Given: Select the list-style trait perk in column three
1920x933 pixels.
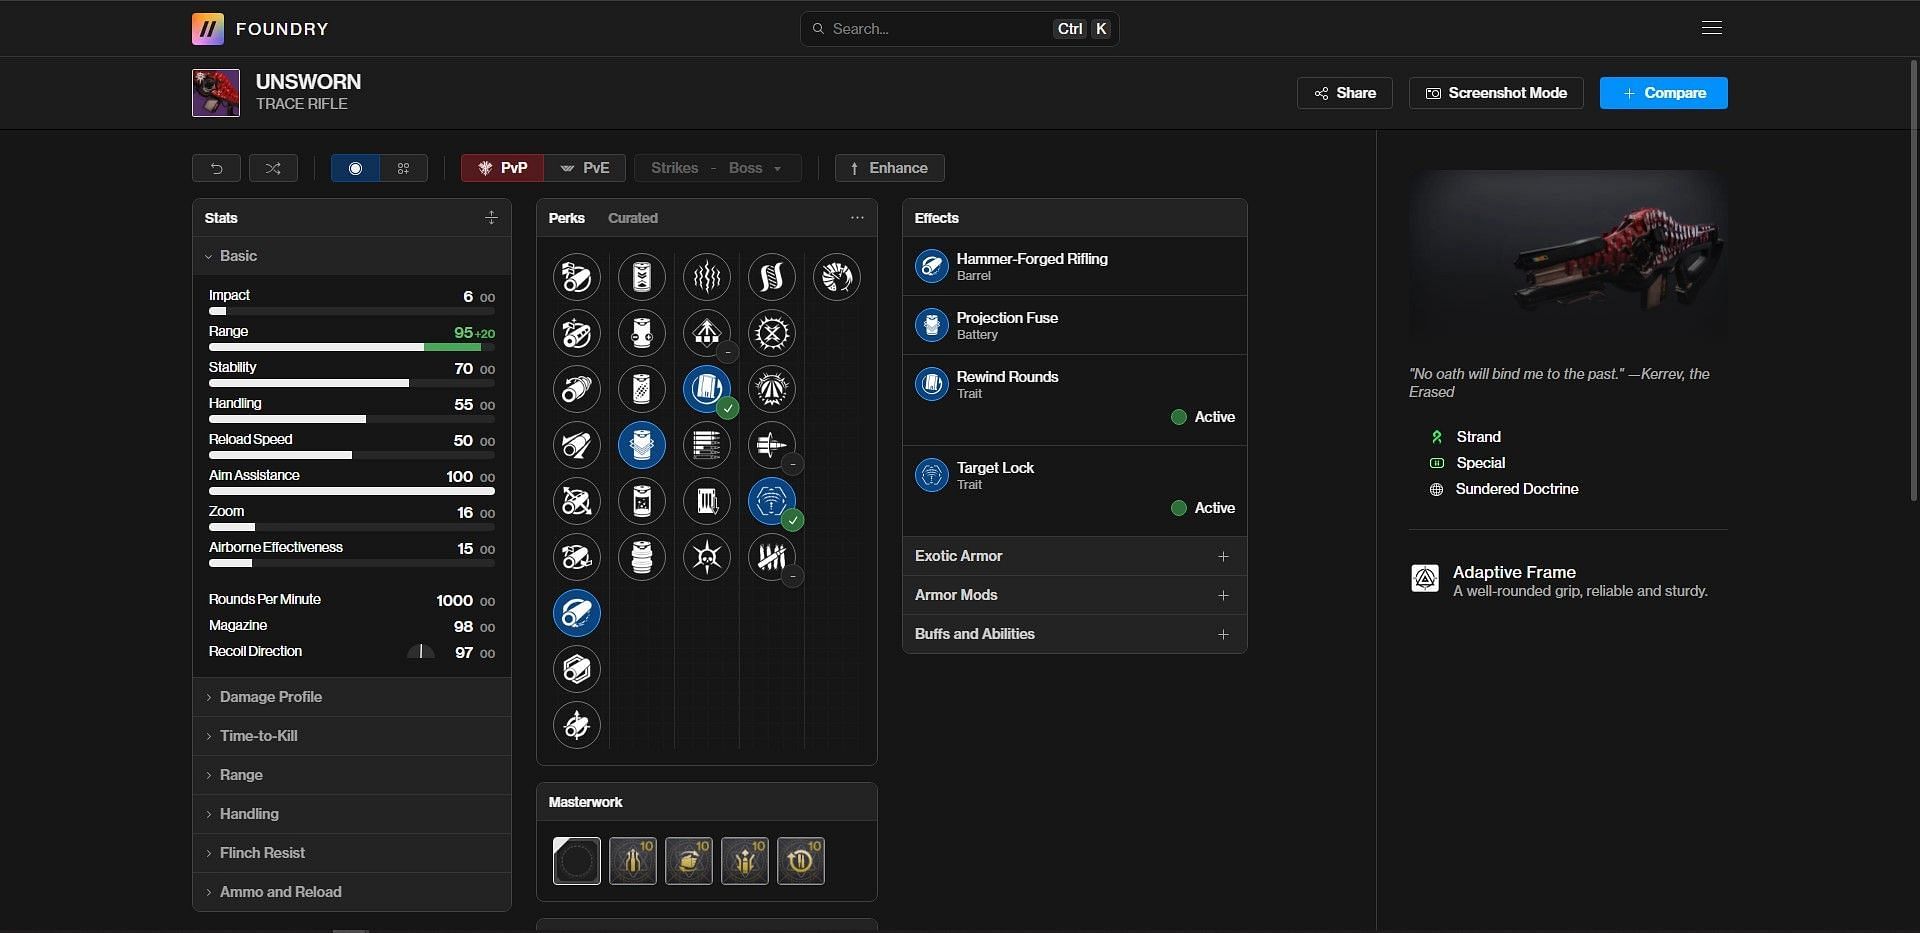Looking at the screenshot, I should pos(707,445).
